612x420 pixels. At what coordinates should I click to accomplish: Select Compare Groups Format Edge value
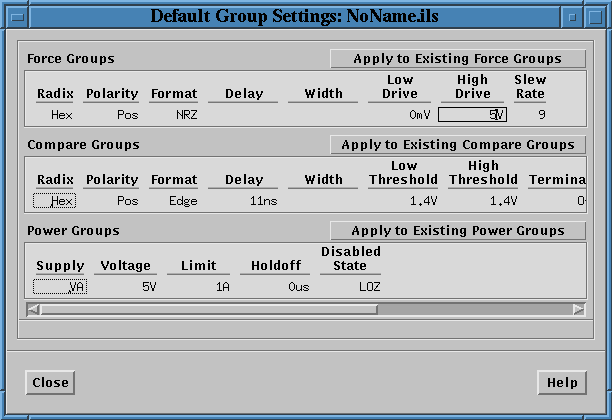(x=183, y=201)
